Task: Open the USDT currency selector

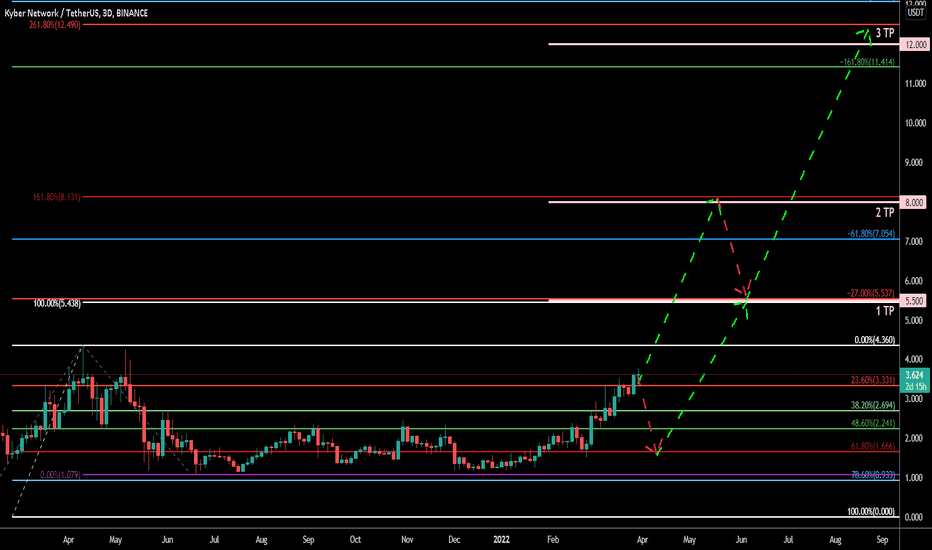Action: point(915,12)
